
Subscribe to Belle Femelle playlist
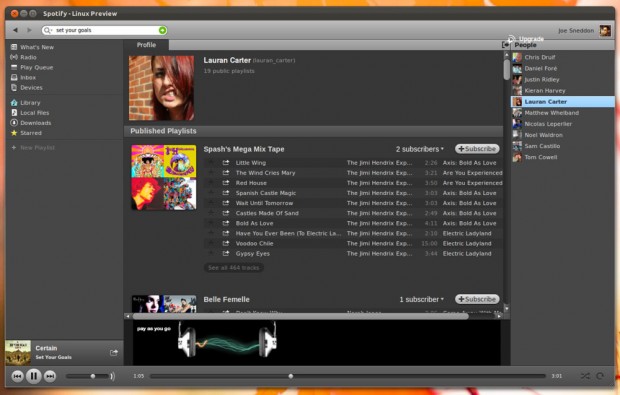point(477,299)
